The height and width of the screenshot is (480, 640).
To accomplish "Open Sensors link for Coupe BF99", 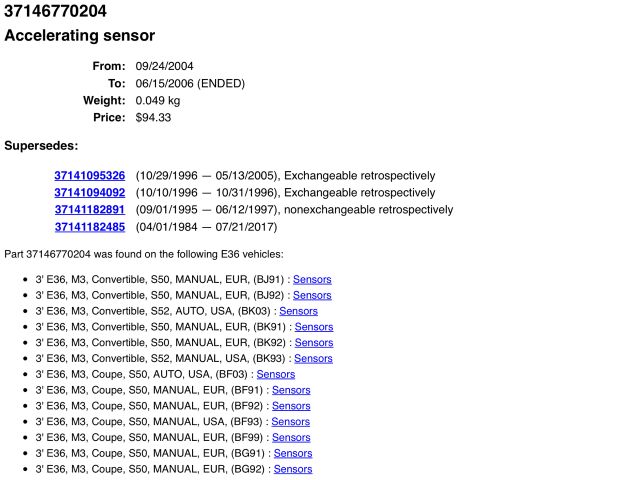I will pyautogui.click(x=291, y=437).
